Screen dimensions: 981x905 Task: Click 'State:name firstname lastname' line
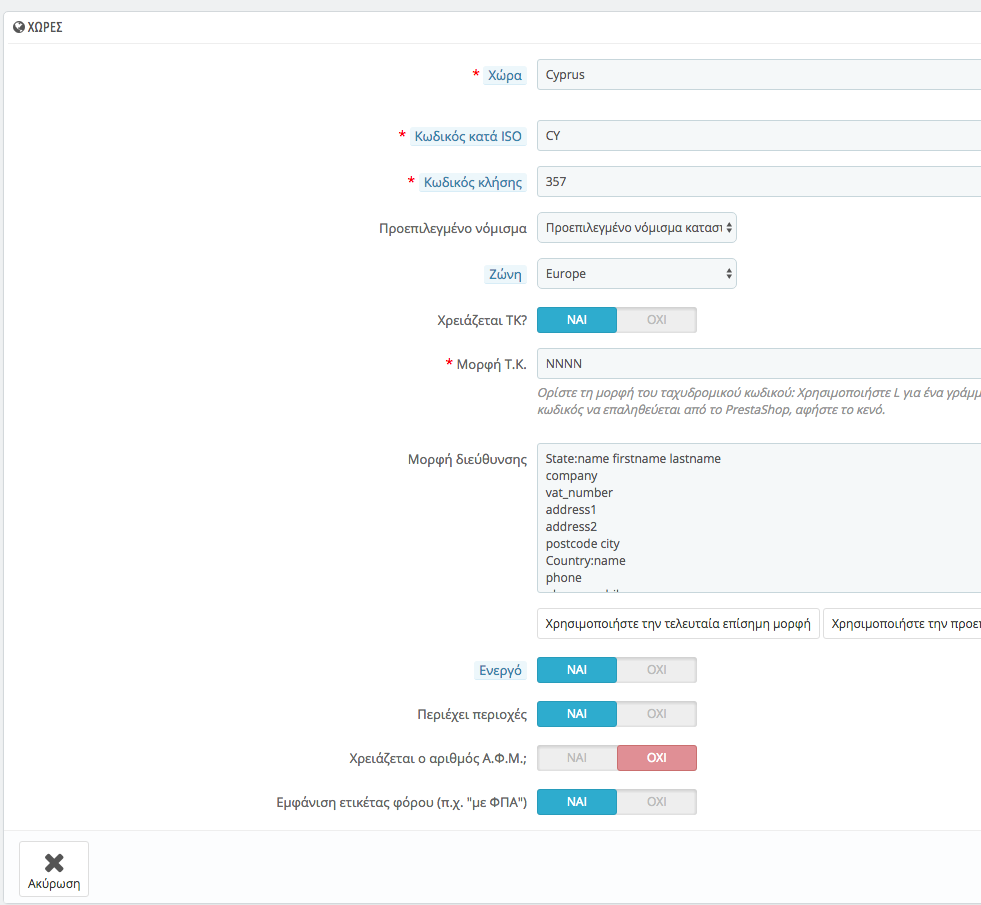(633, 458)
